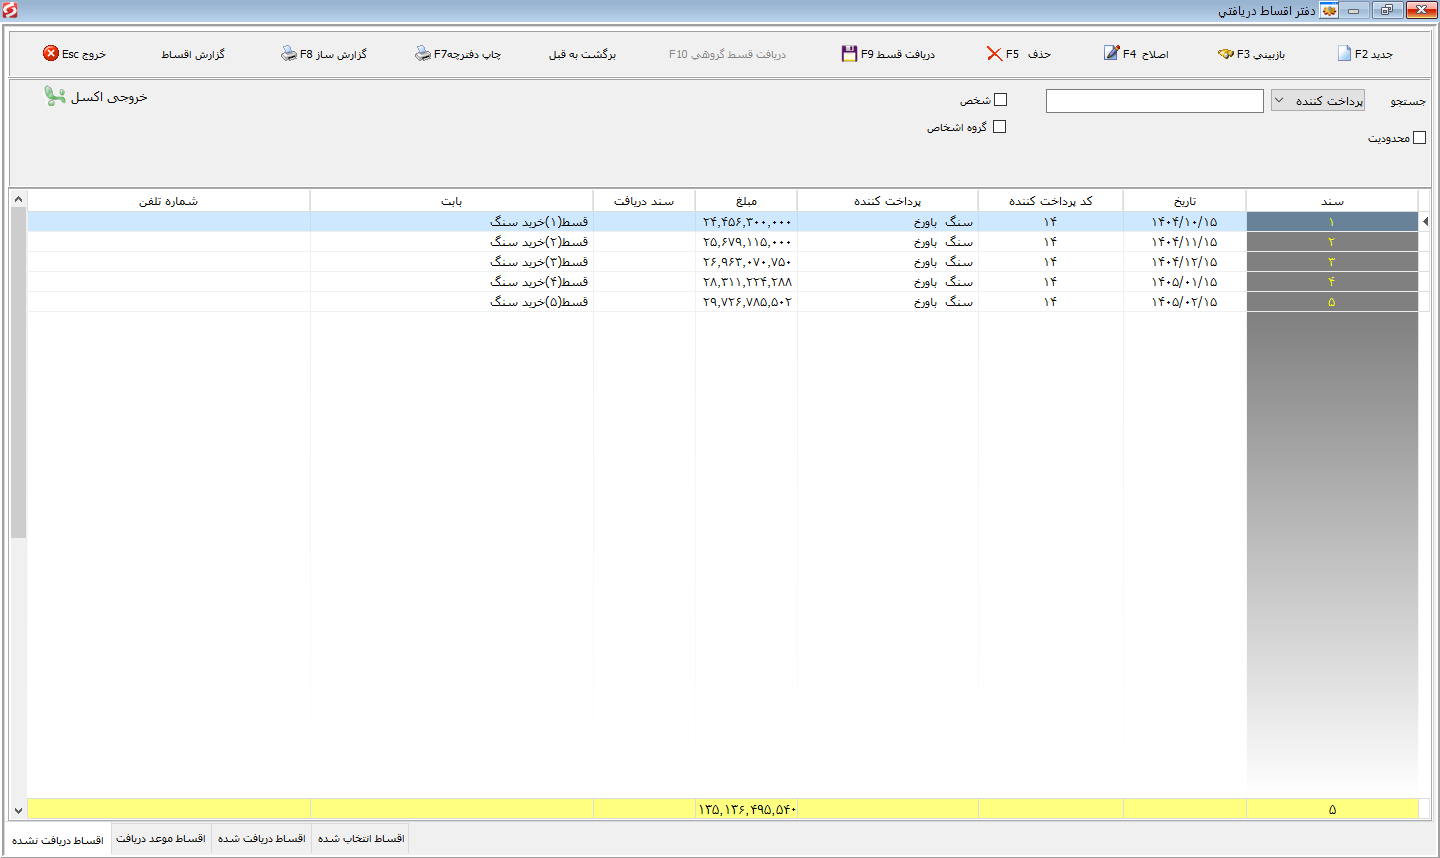Click the amount ۲۹,۷۲۶,۷۸۵,۵۰۲

[x=746, y=302]
